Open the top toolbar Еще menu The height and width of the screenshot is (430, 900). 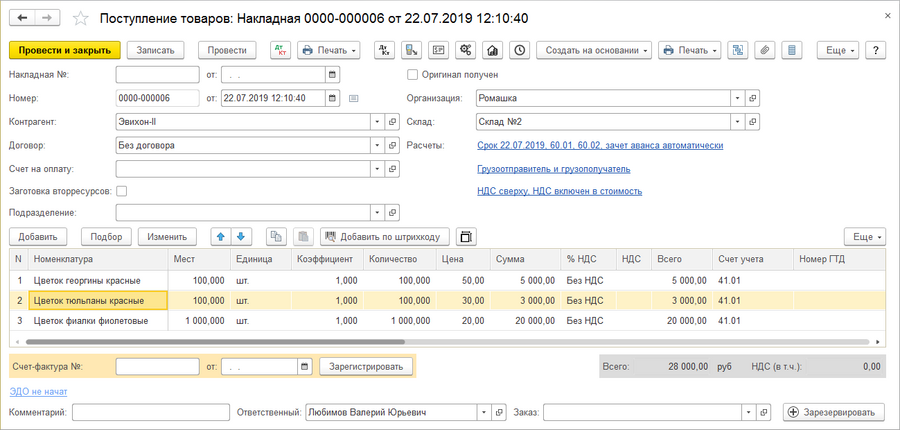pos(837,50)
